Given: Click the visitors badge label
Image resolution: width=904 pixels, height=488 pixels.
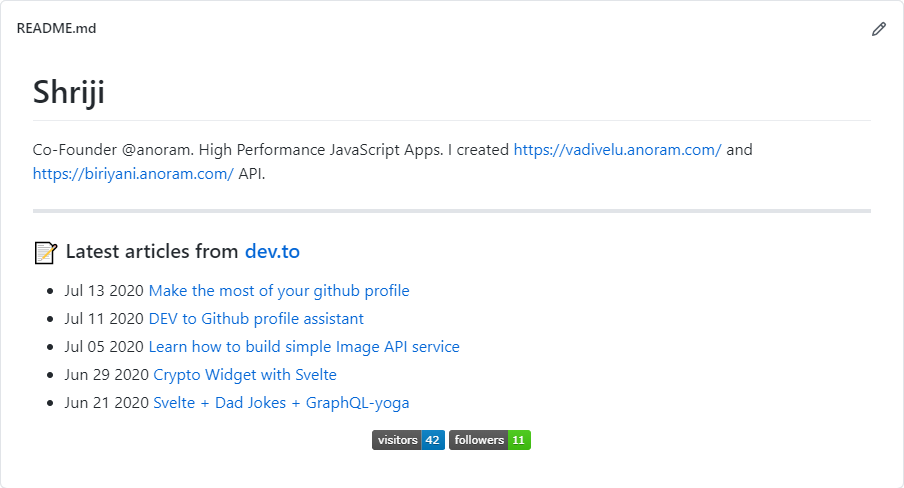Looking at the screenshot, I should (x=397, y=440).
